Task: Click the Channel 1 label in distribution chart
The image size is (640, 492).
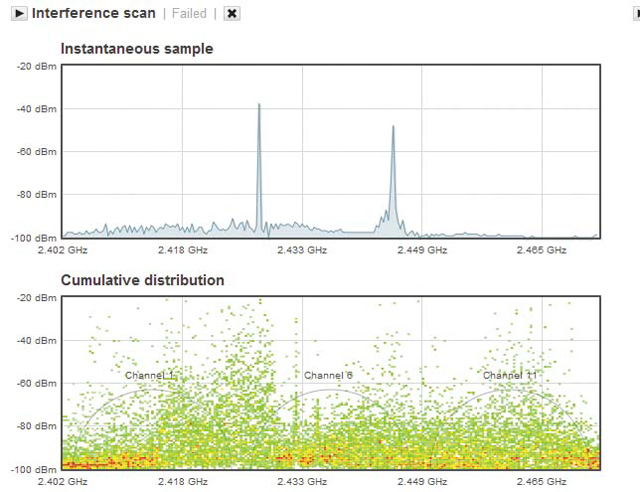Action: [150, 375]
